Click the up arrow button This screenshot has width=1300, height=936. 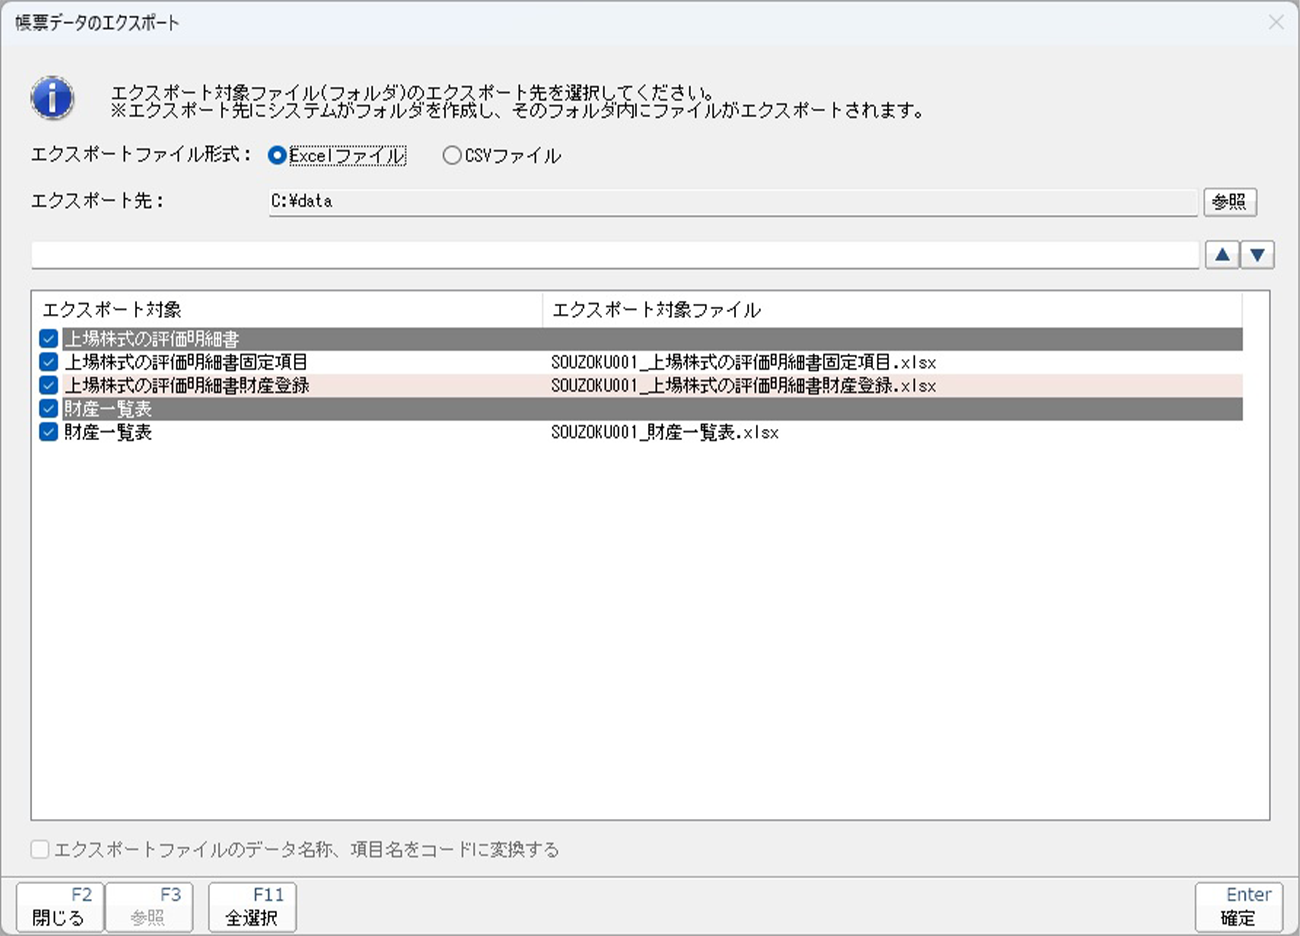(1222, 255)
